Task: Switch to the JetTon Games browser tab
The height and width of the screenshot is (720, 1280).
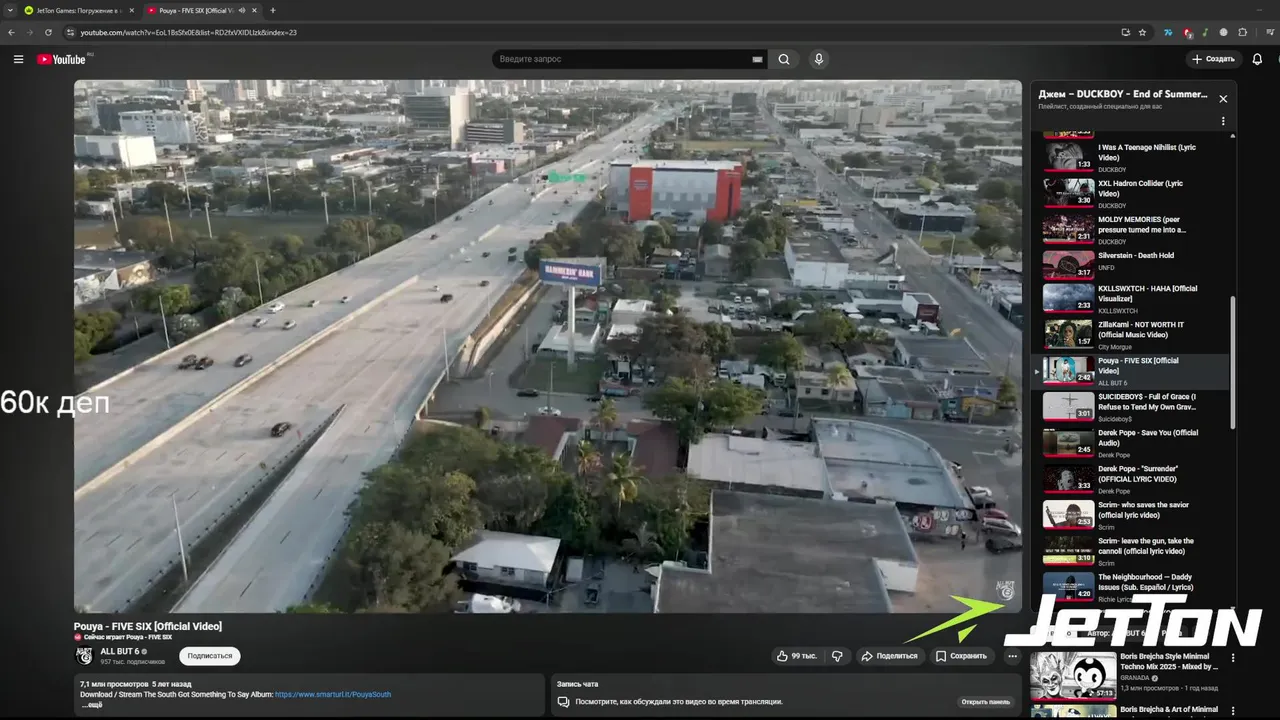Action: (x=78, y=10)
